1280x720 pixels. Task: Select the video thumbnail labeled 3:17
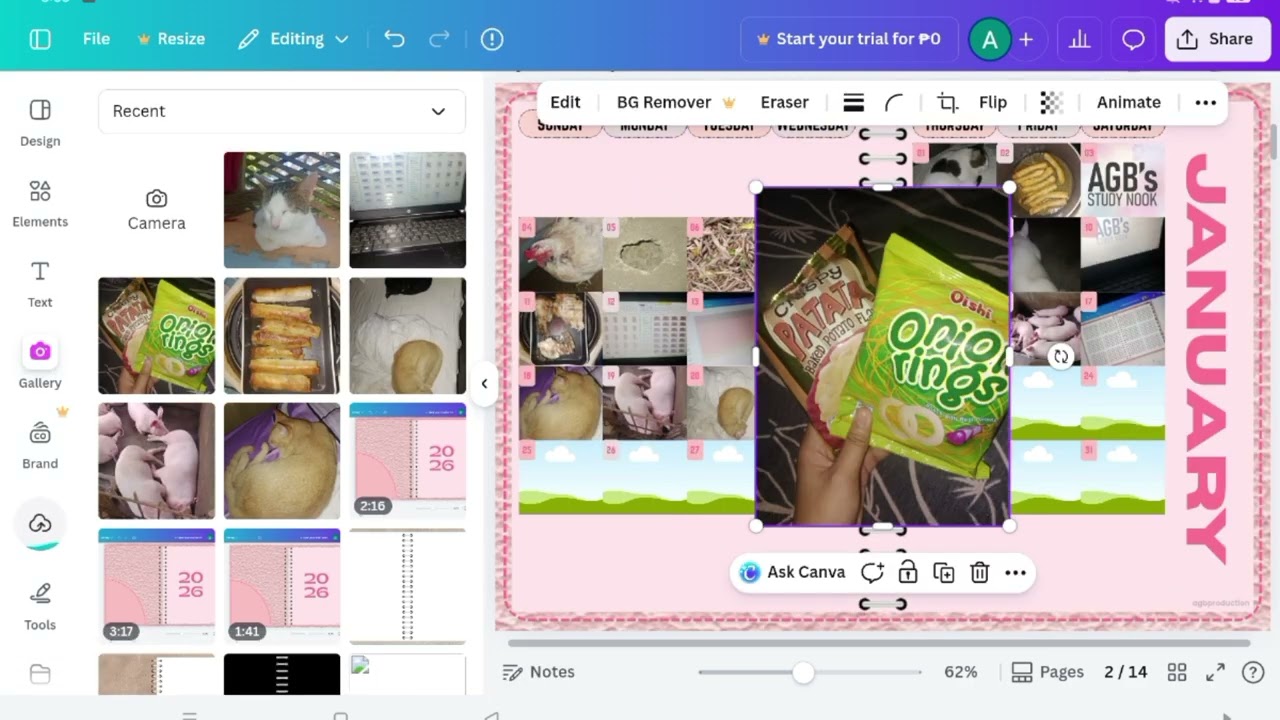[156, 586]
